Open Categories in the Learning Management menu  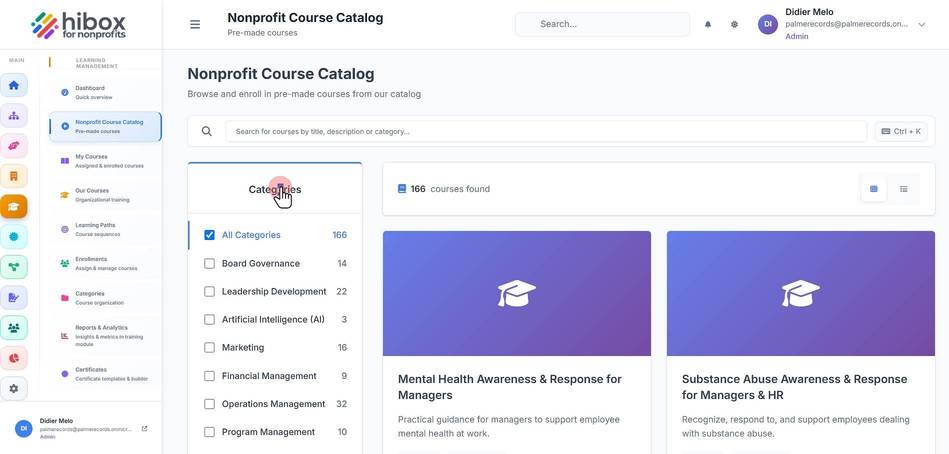105,297
